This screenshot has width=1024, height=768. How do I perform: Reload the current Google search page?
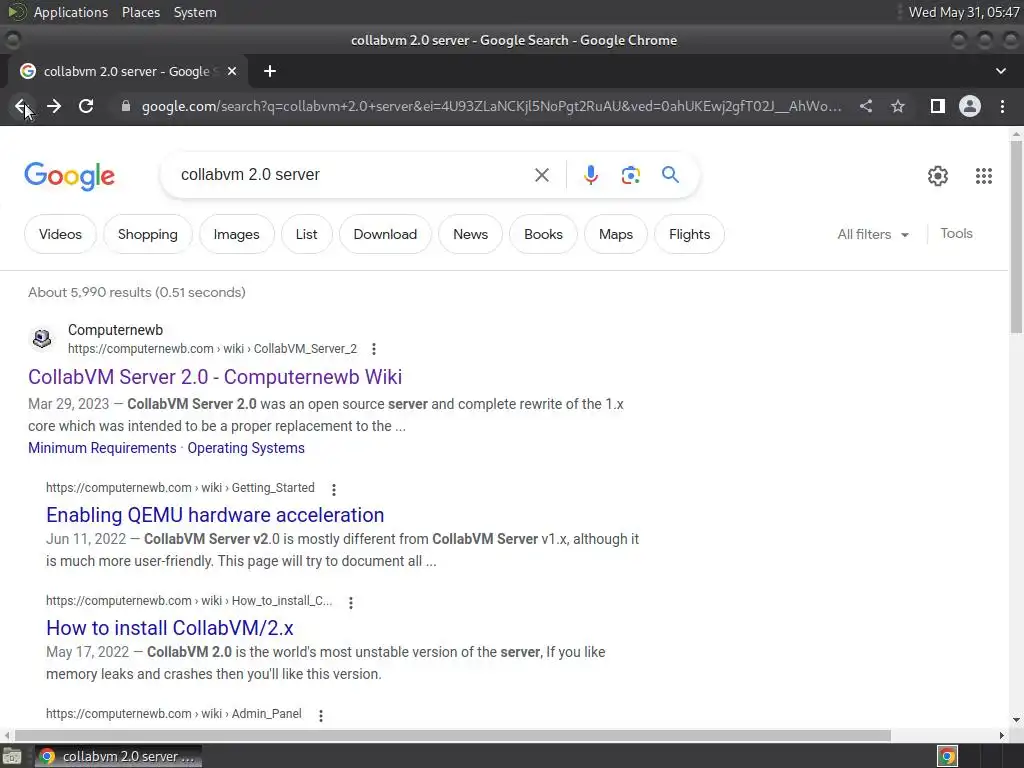point(86,106)
